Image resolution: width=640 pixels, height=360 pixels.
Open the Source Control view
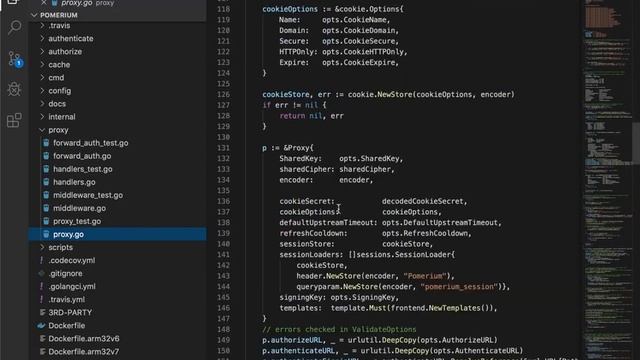15,59
